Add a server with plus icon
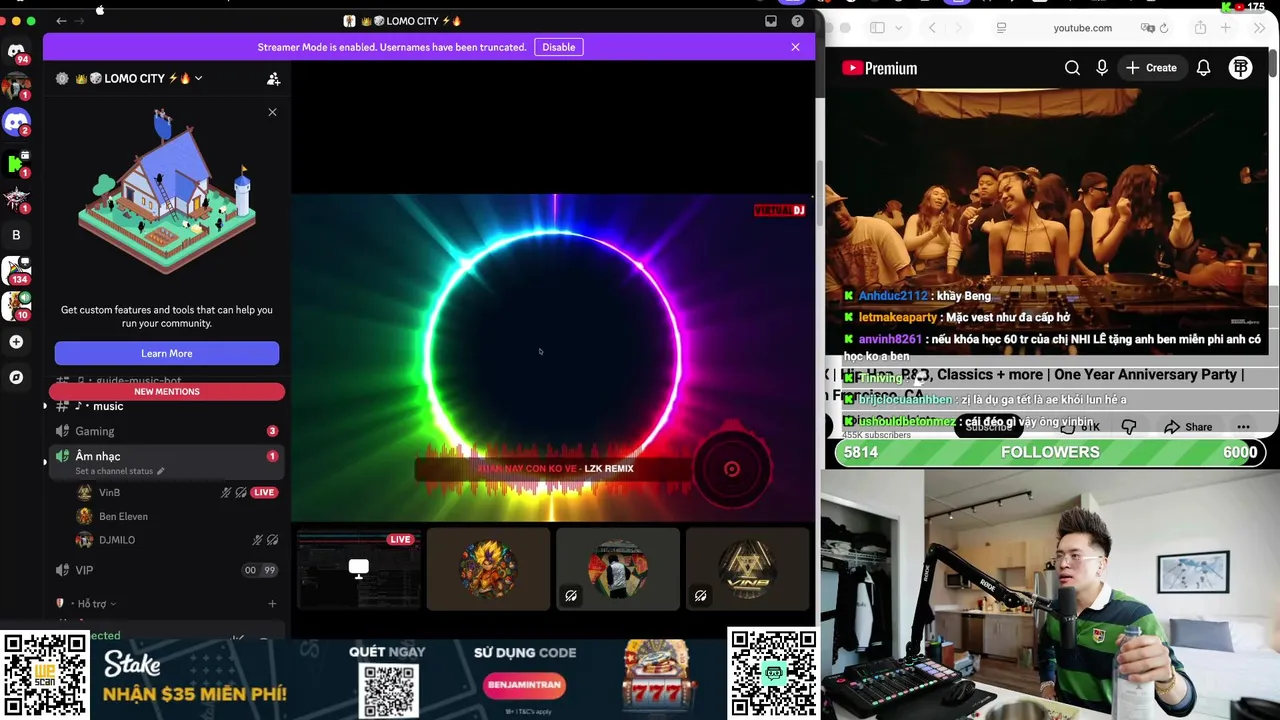This screenshot has width=1280, height=720. pyautogui.click(x=16, y=342)
